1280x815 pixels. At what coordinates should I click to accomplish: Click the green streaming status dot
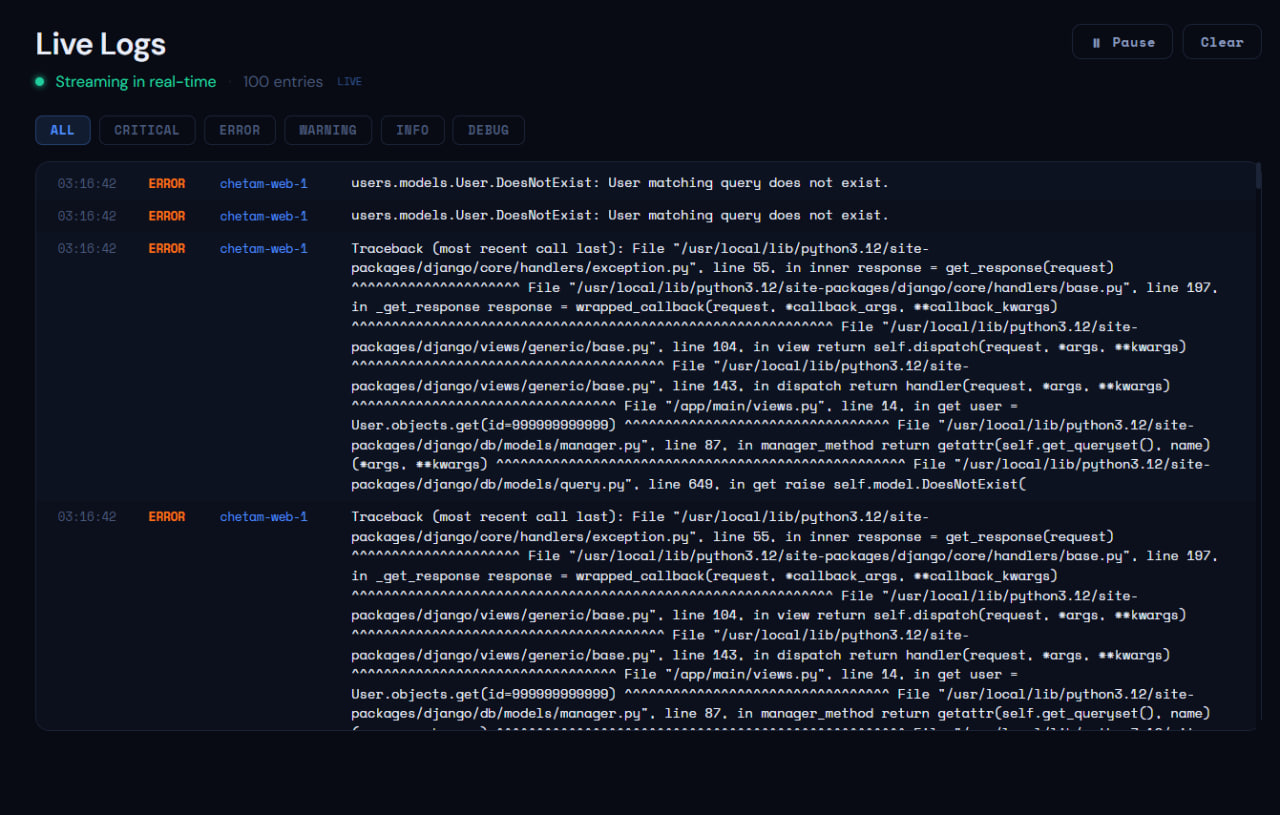click(40, 82)
